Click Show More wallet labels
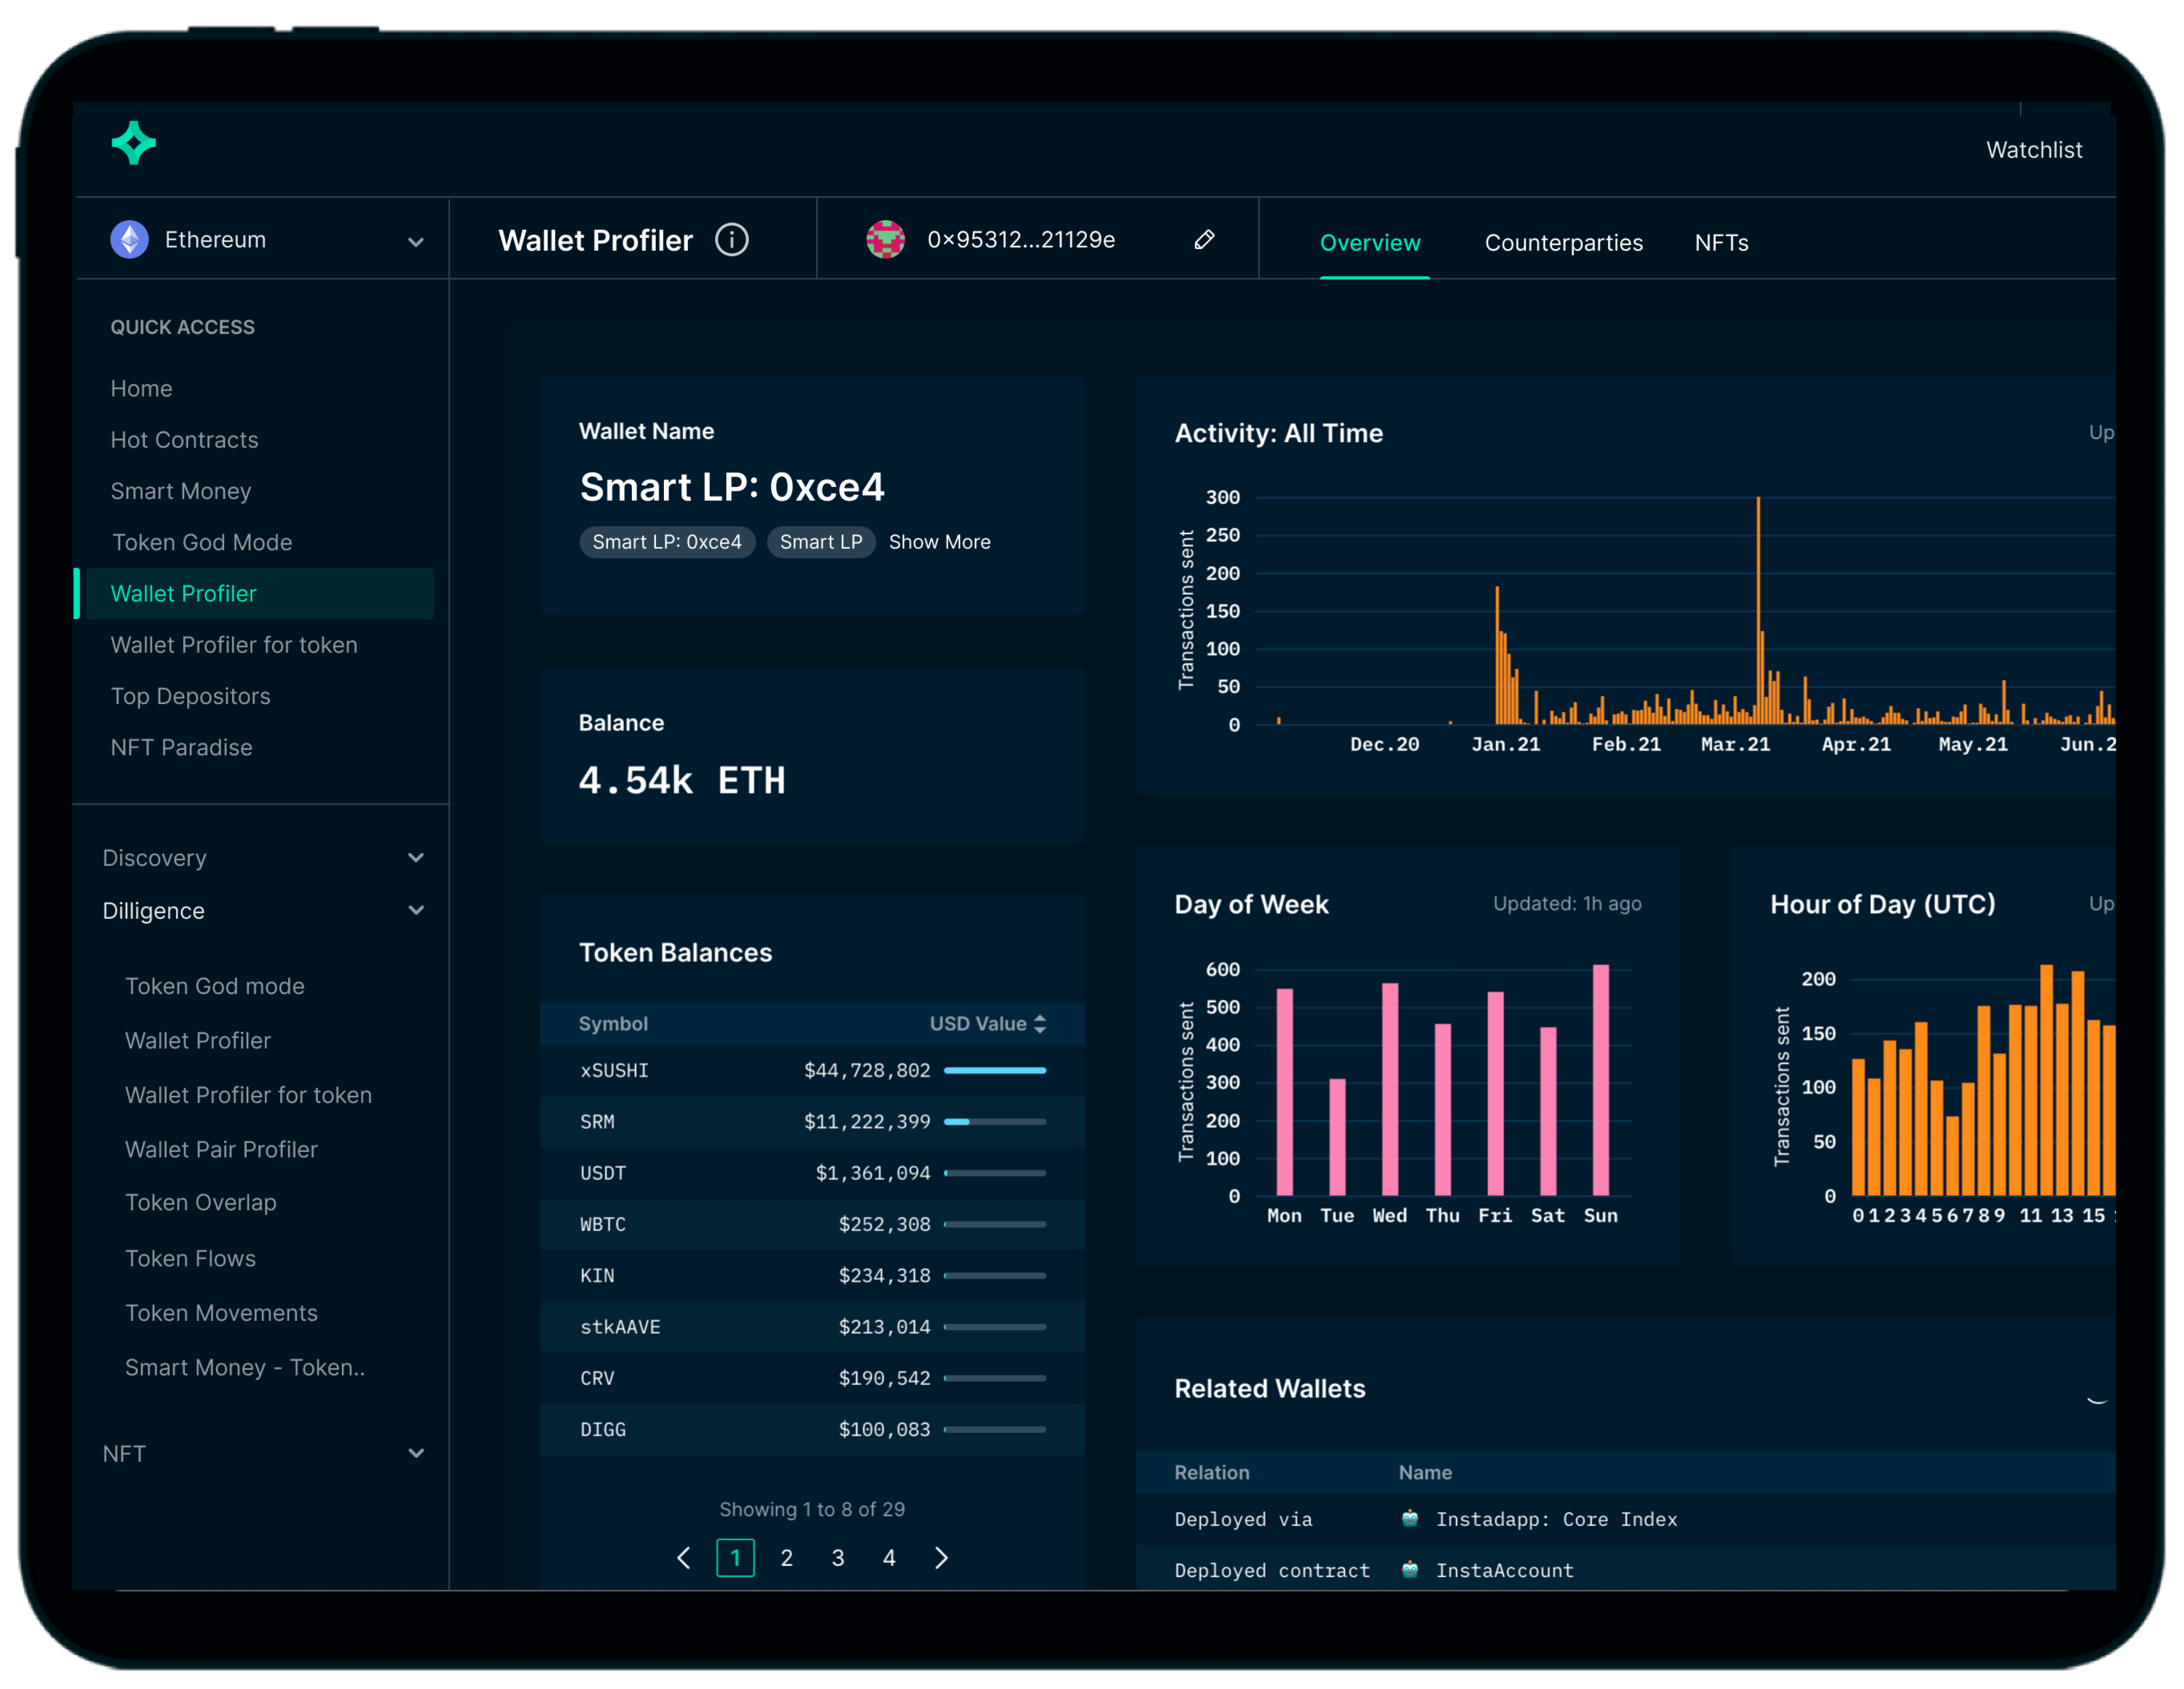Screen dimensions: 2184x1689 coord(939,542)
